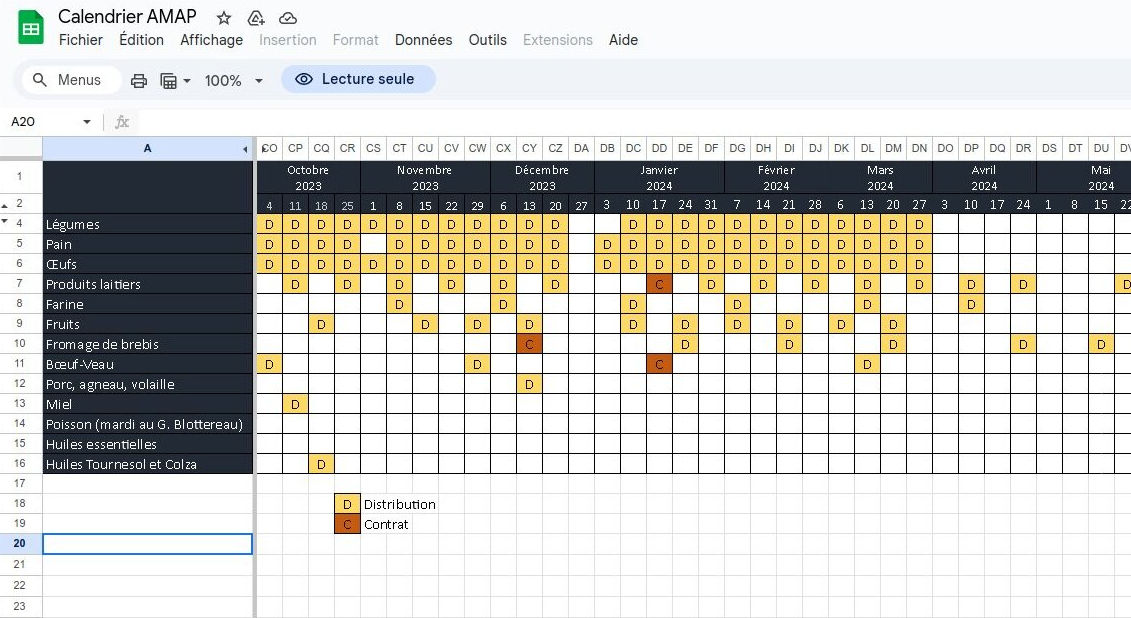Collapse column A using the triangle arrow

244,147
